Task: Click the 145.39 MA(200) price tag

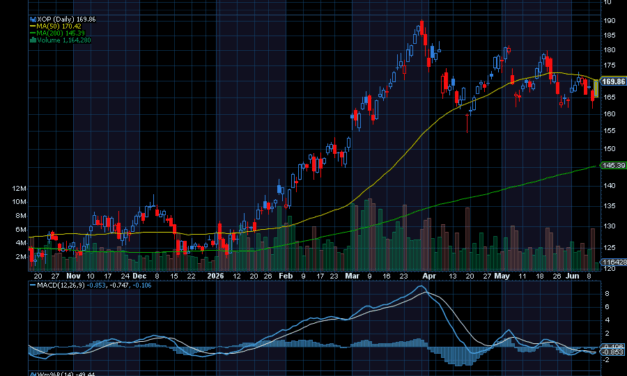Action: [613, 166]
